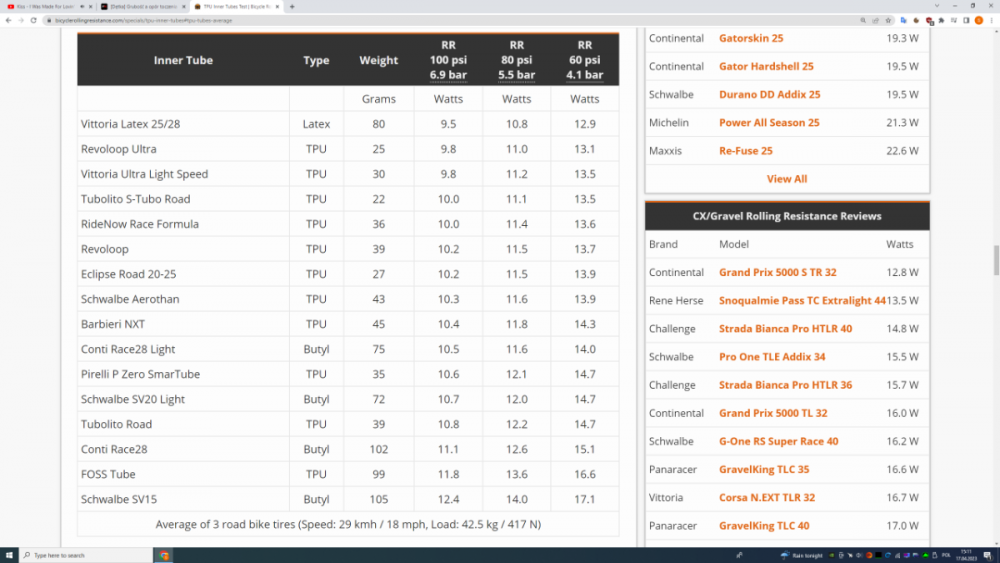The image size is (1000, 563).
Task: Open the red shield ad-blocker extension
Action: pos(929,20)
